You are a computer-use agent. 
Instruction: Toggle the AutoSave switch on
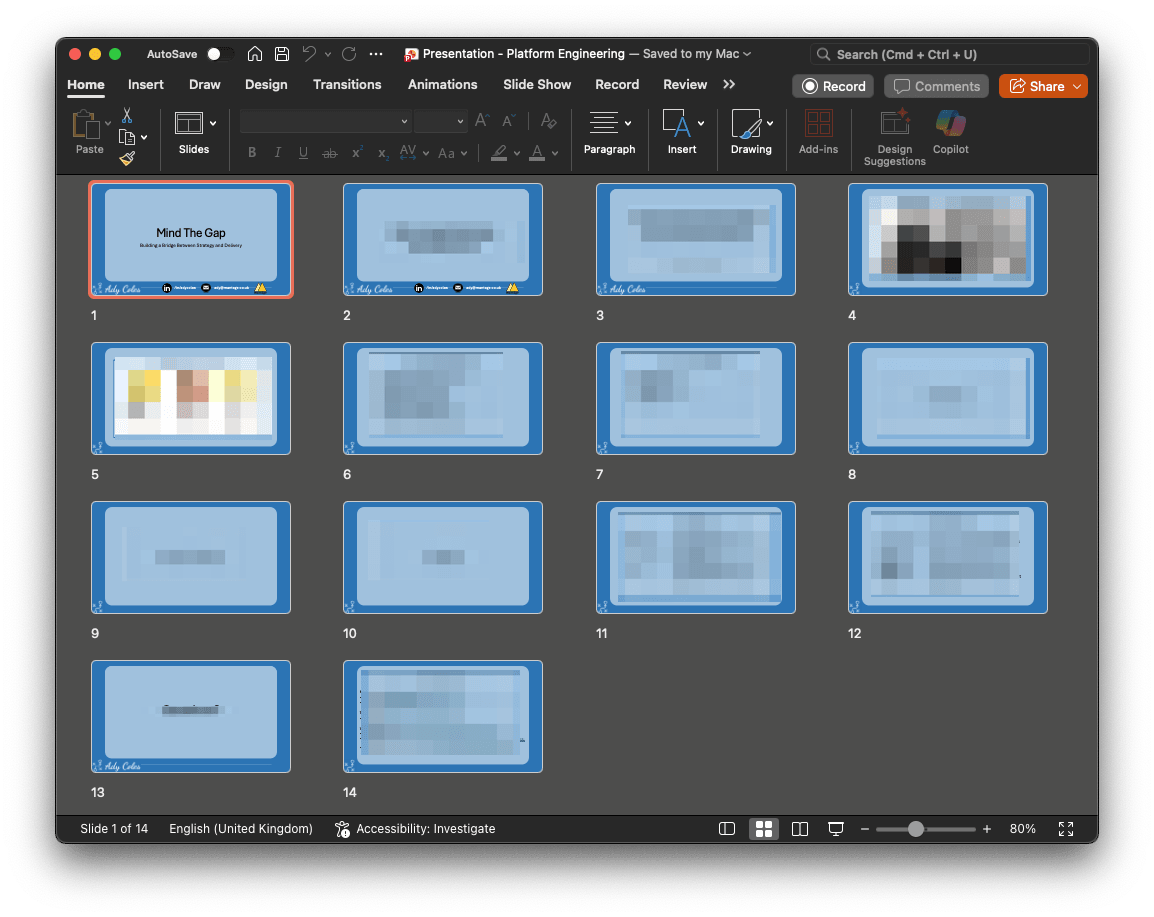pyautogui.click(x=222, y=54)
